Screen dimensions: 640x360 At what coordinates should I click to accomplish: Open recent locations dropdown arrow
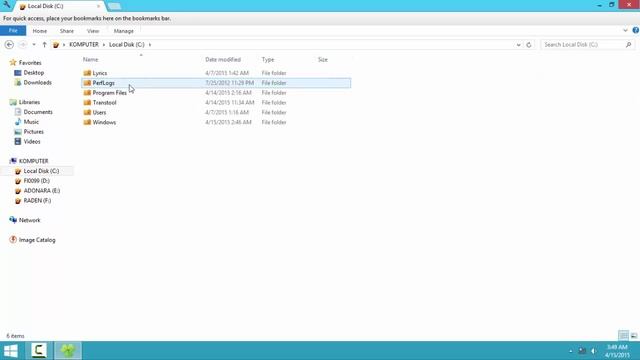tap(34, 44)
